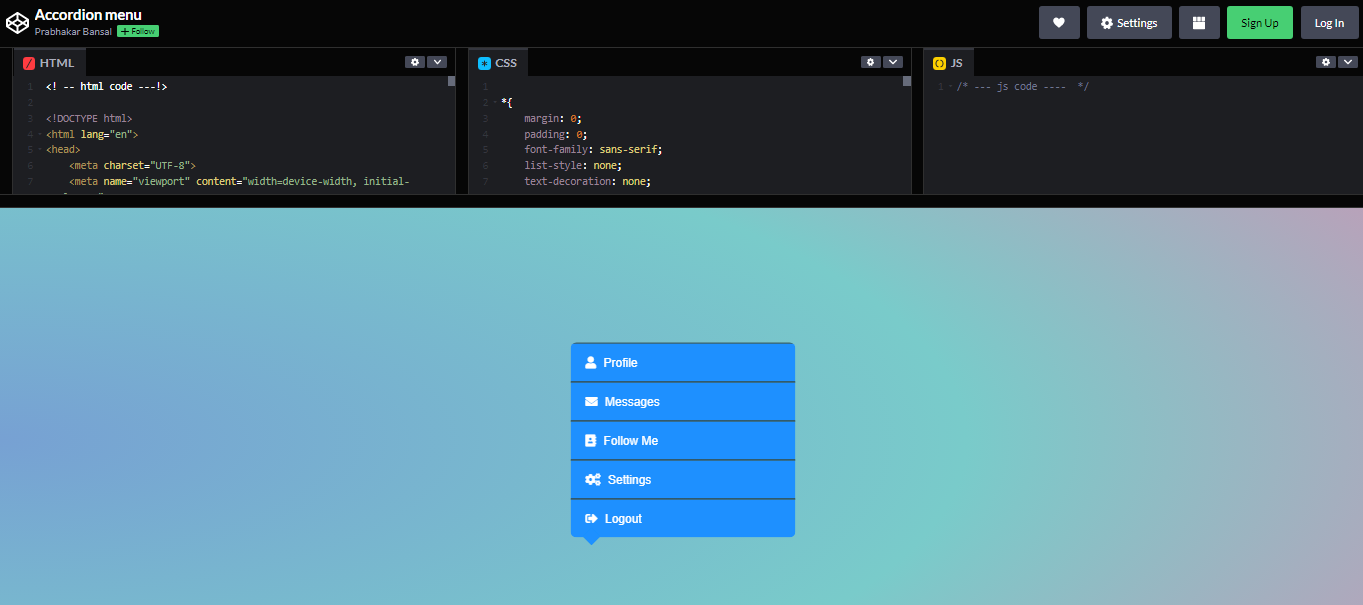Open the CSS panel gear settings icon
Screen dimensions: 1363x605
[x=870, y=61]
